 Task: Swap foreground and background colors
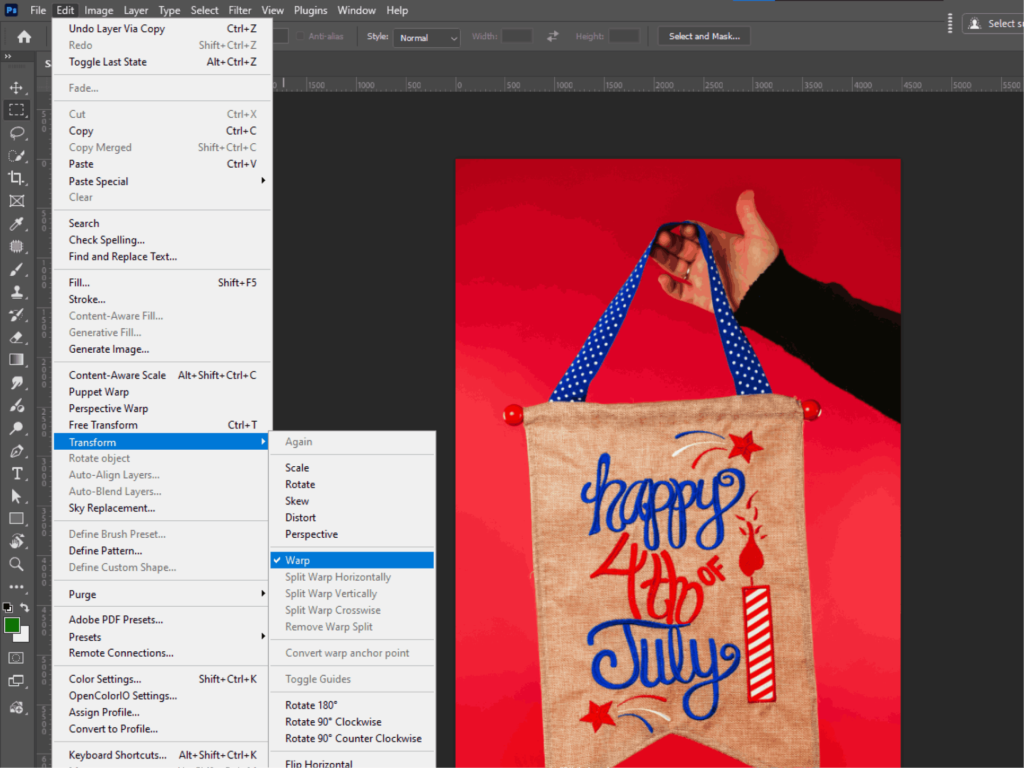pyautogui.click(x=25, y=607)
